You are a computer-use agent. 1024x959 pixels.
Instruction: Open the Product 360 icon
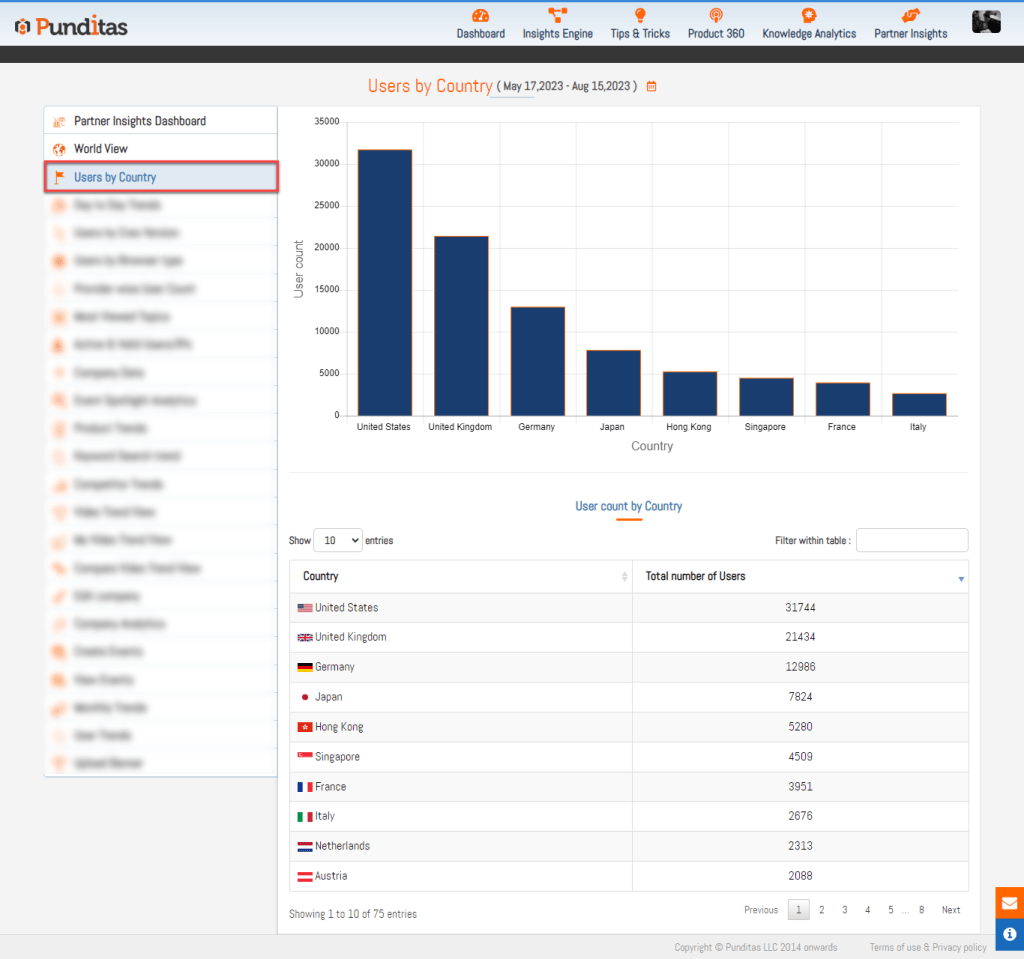pos(715,16)
